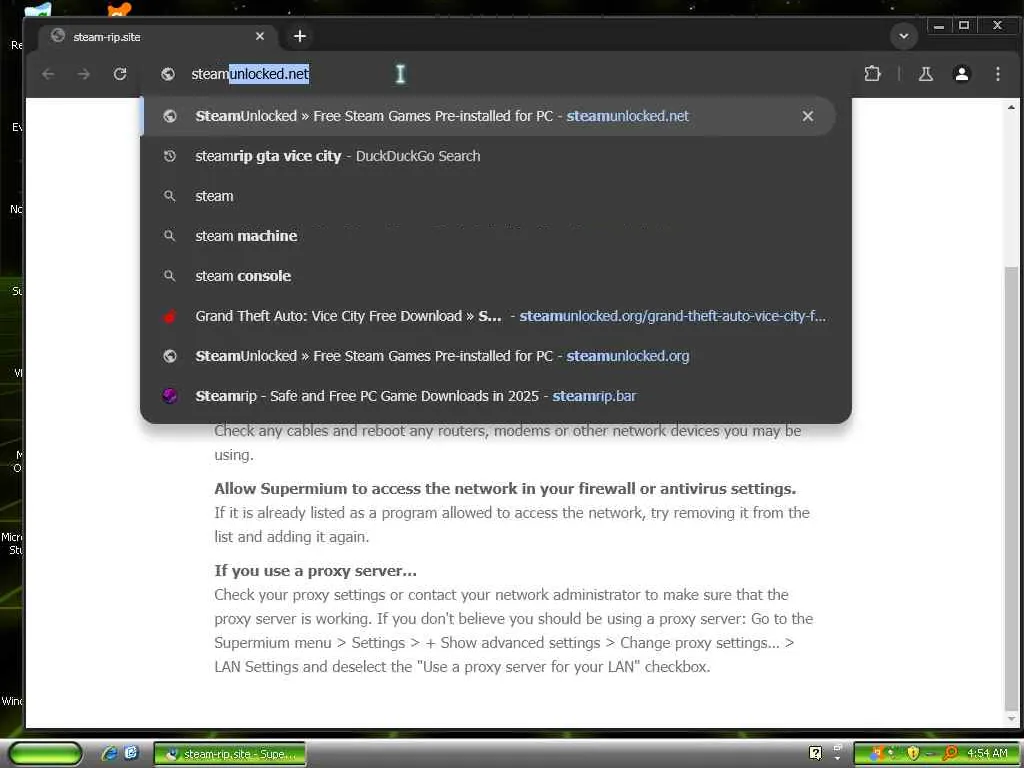Reload the current page

(120, 74)
